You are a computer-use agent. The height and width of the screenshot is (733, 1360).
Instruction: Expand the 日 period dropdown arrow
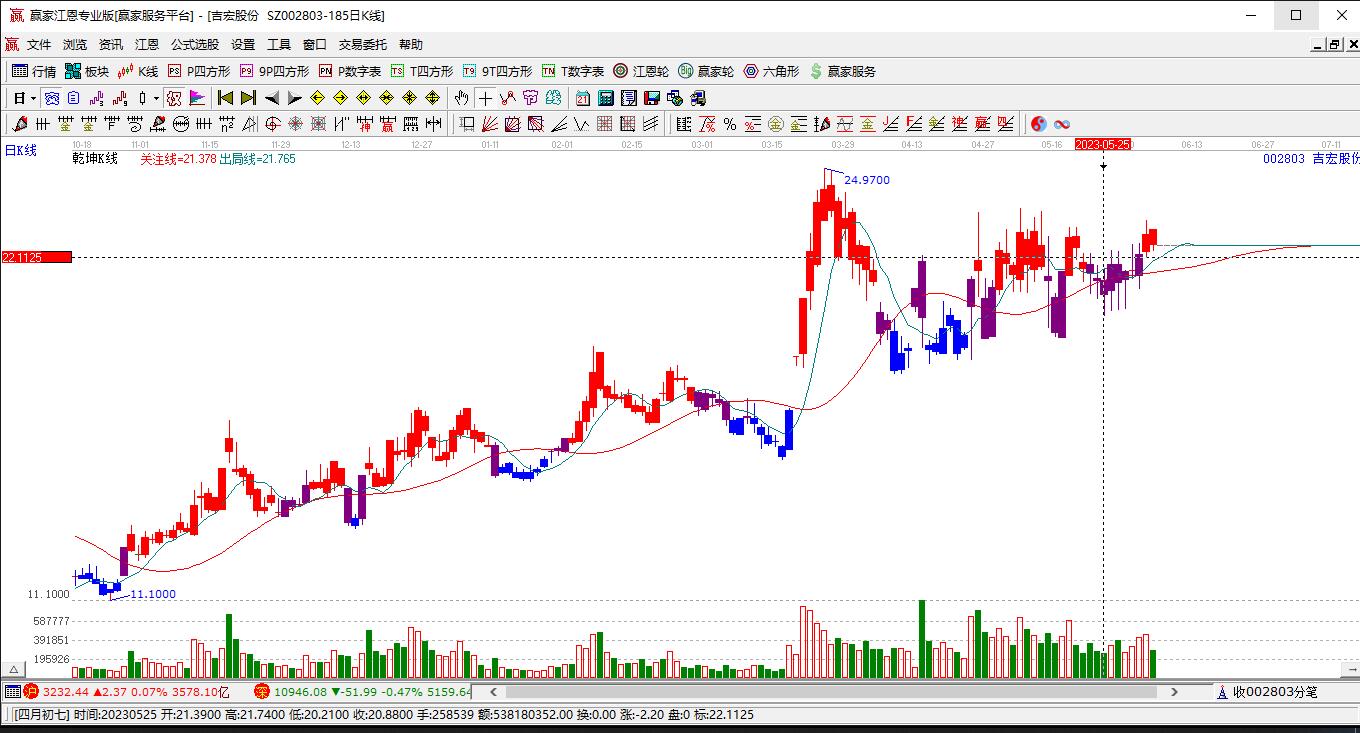[x=33, y=98]
